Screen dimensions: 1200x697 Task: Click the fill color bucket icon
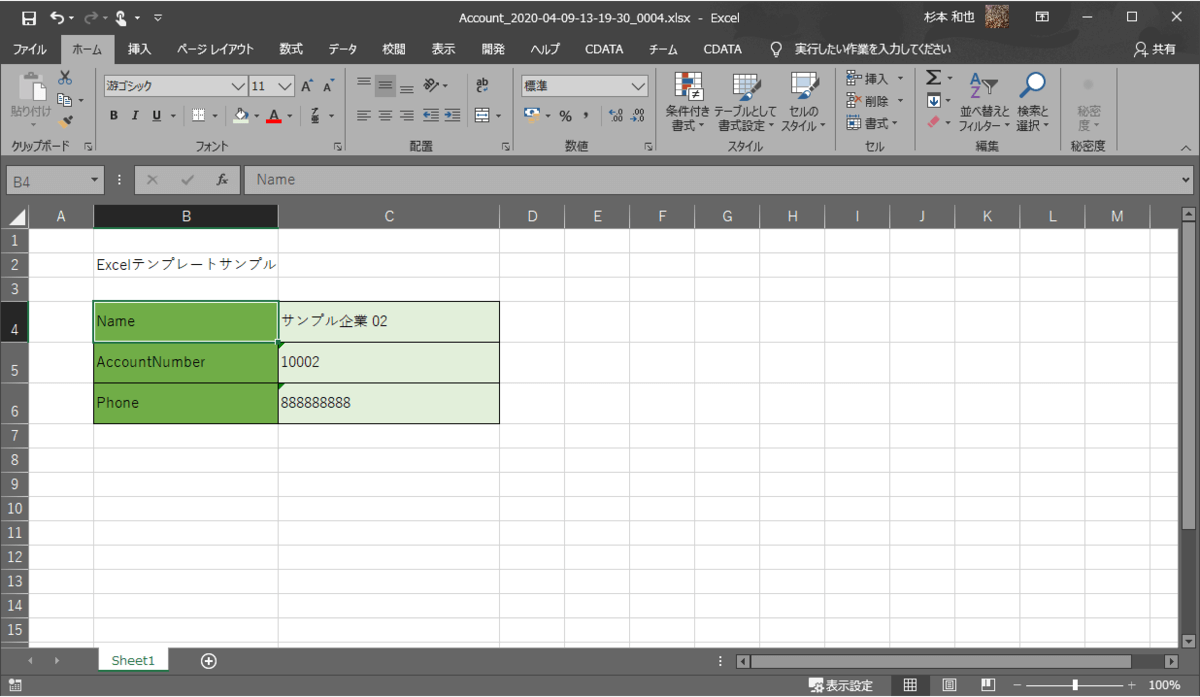(x=240, y=116)
